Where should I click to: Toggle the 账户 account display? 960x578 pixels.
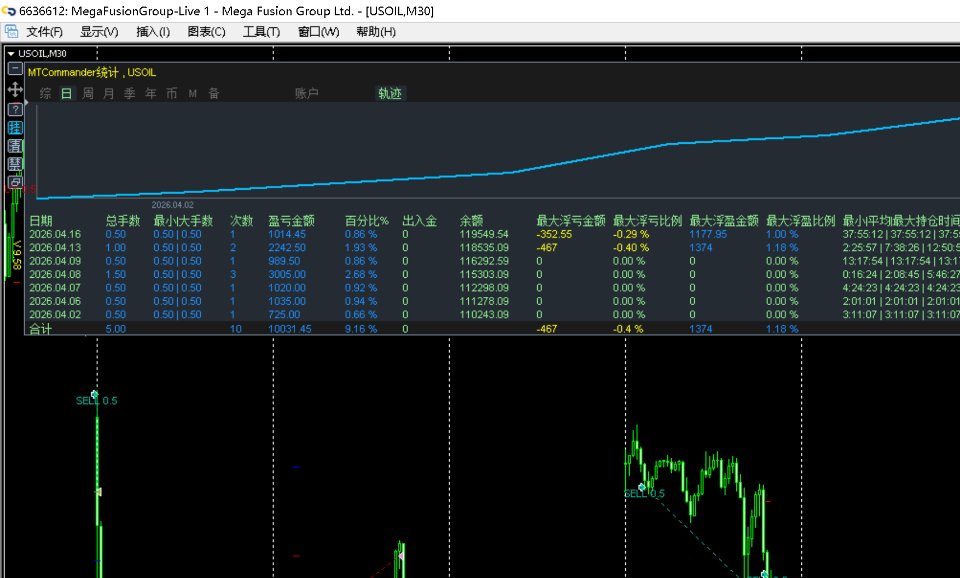(x=306, y=93)
